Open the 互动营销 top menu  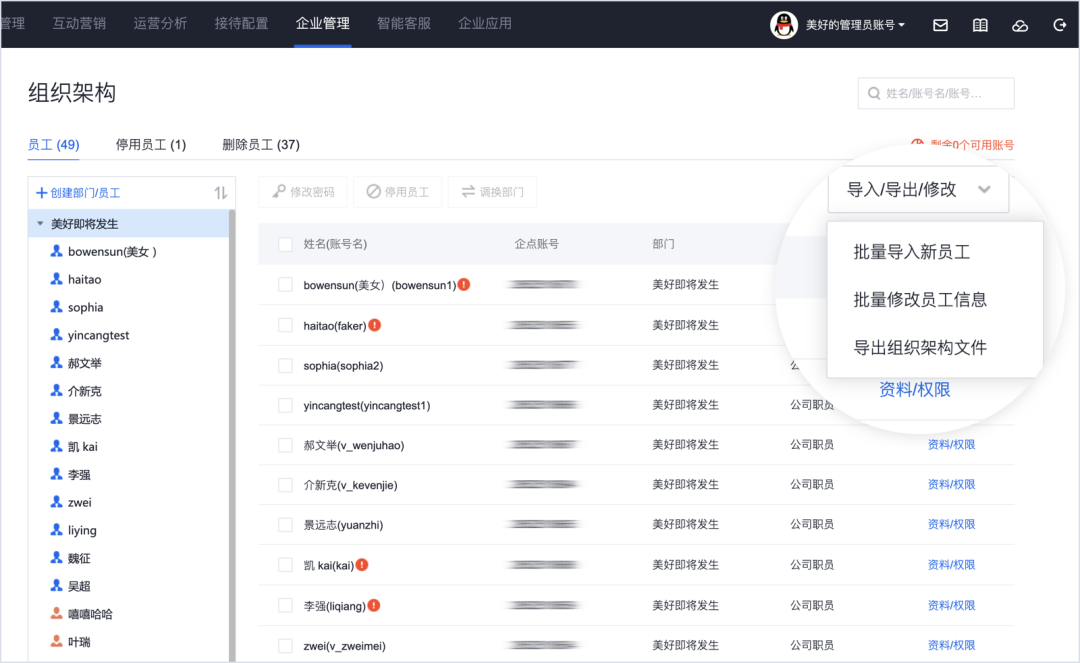click(x=79, y=23)
